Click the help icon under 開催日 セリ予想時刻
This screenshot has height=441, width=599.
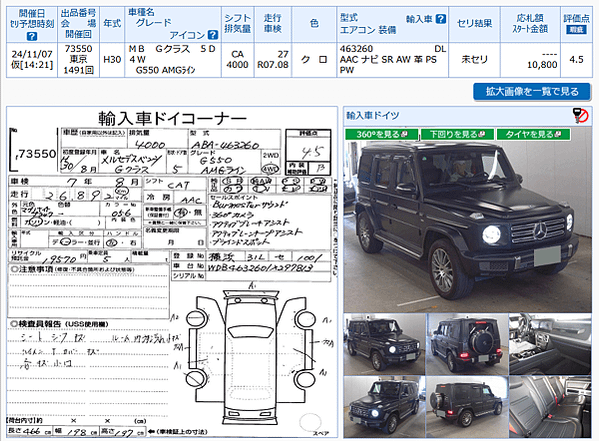tap(32, 36)
